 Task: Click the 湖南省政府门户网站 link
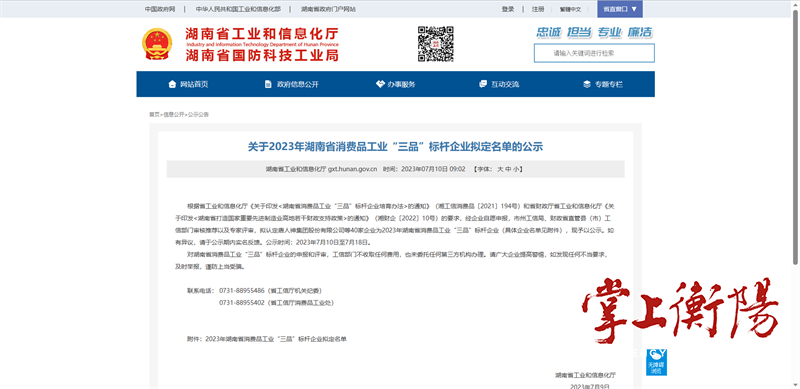point(329,9)
